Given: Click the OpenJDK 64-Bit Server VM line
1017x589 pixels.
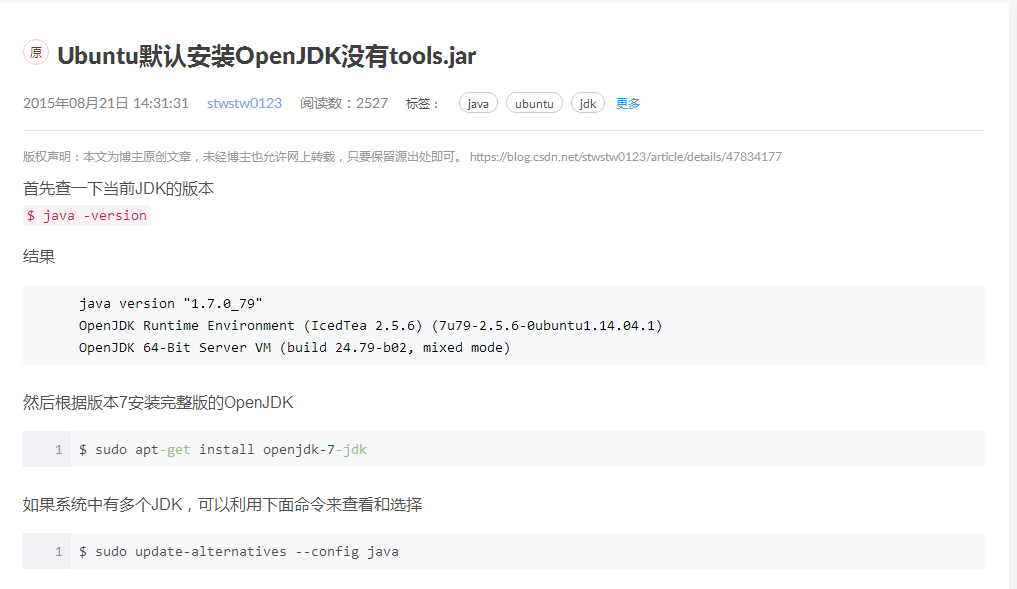Looking at the screenshot, I should pyautogui.click(x=294, y=348).
